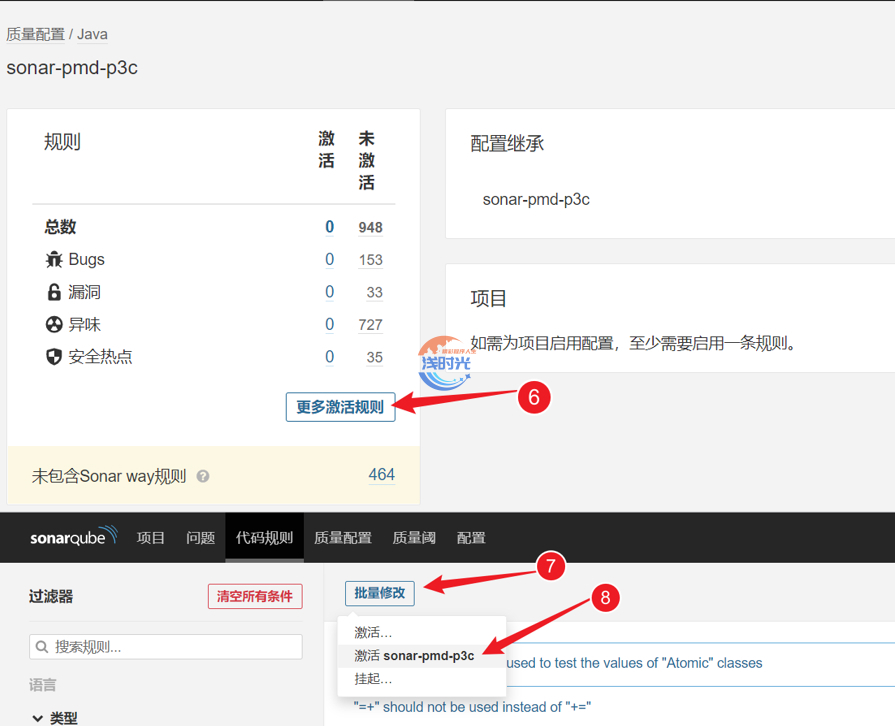895x726 pixels.
Task: Click the security hotspot shield icon
Action: [x=54, y=357]
